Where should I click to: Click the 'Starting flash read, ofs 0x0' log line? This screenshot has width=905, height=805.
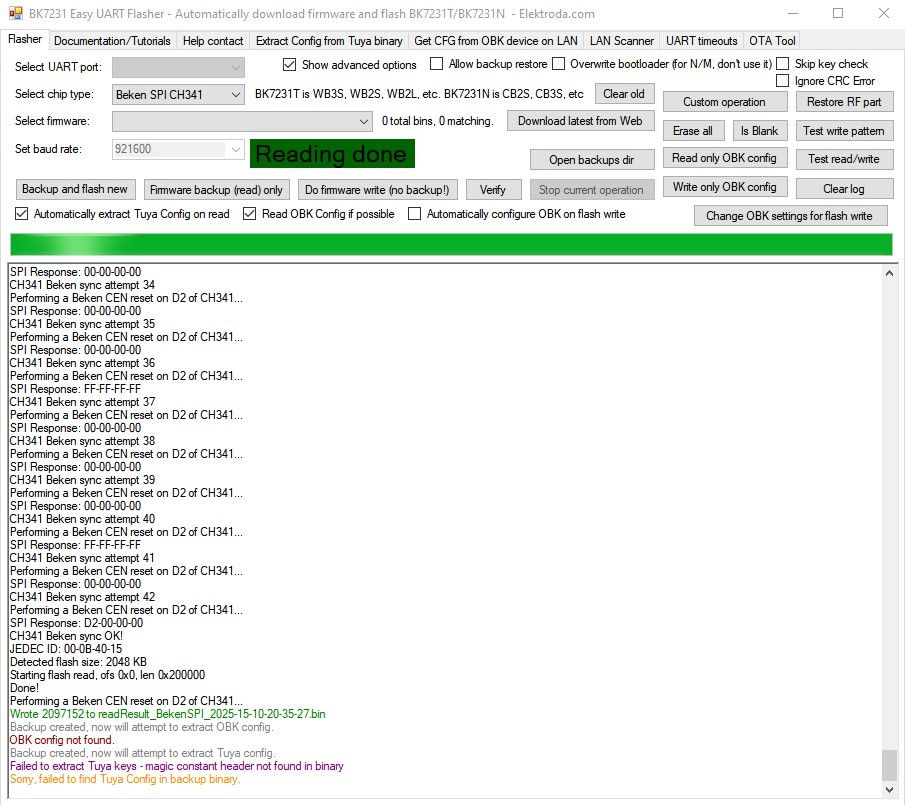point(107,675)
